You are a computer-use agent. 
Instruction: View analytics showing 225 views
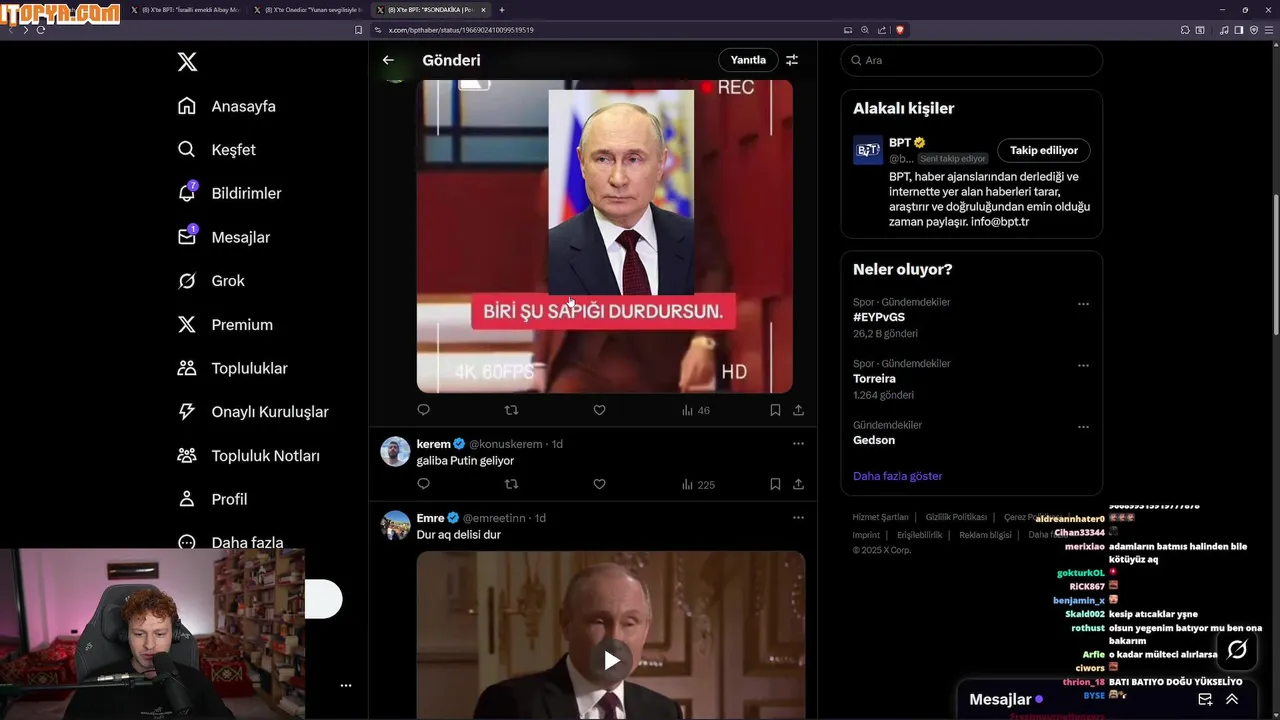[698, 484]
